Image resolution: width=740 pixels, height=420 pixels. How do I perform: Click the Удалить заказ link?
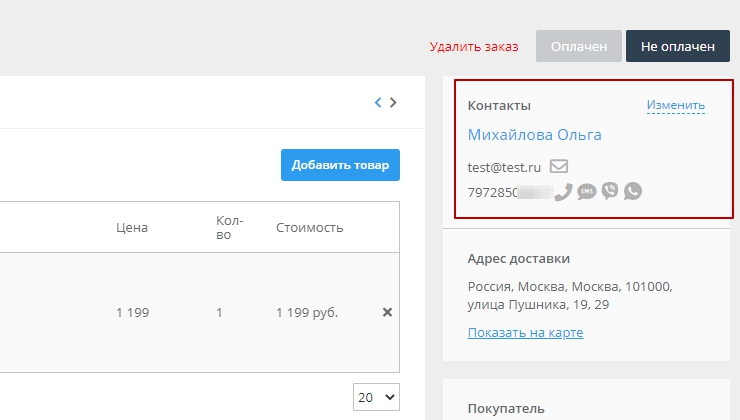point(476,46)
